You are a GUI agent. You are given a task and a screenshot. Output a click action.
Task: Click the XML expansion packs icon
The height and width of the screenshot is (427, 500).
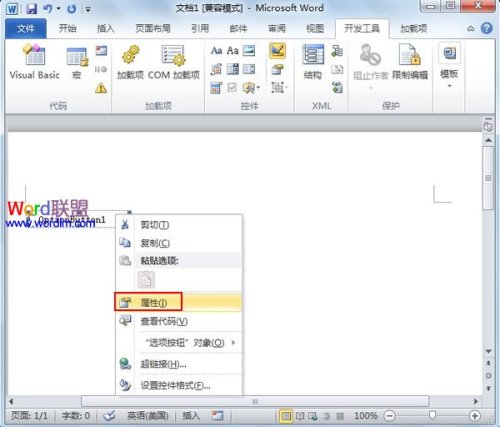pos(337,88)
